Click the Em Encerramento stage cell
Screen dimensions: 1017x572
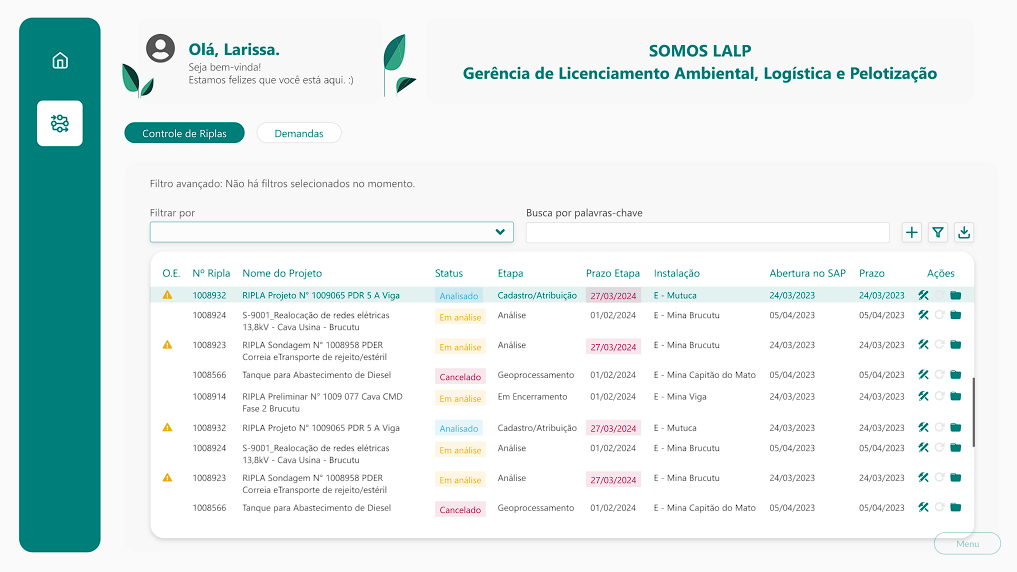pos(532,396)
